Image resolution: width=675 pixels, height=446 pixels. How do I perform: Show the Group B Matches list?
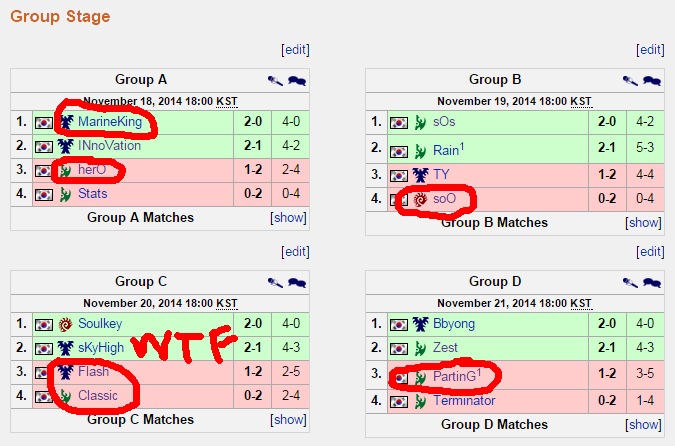(643, 222)
